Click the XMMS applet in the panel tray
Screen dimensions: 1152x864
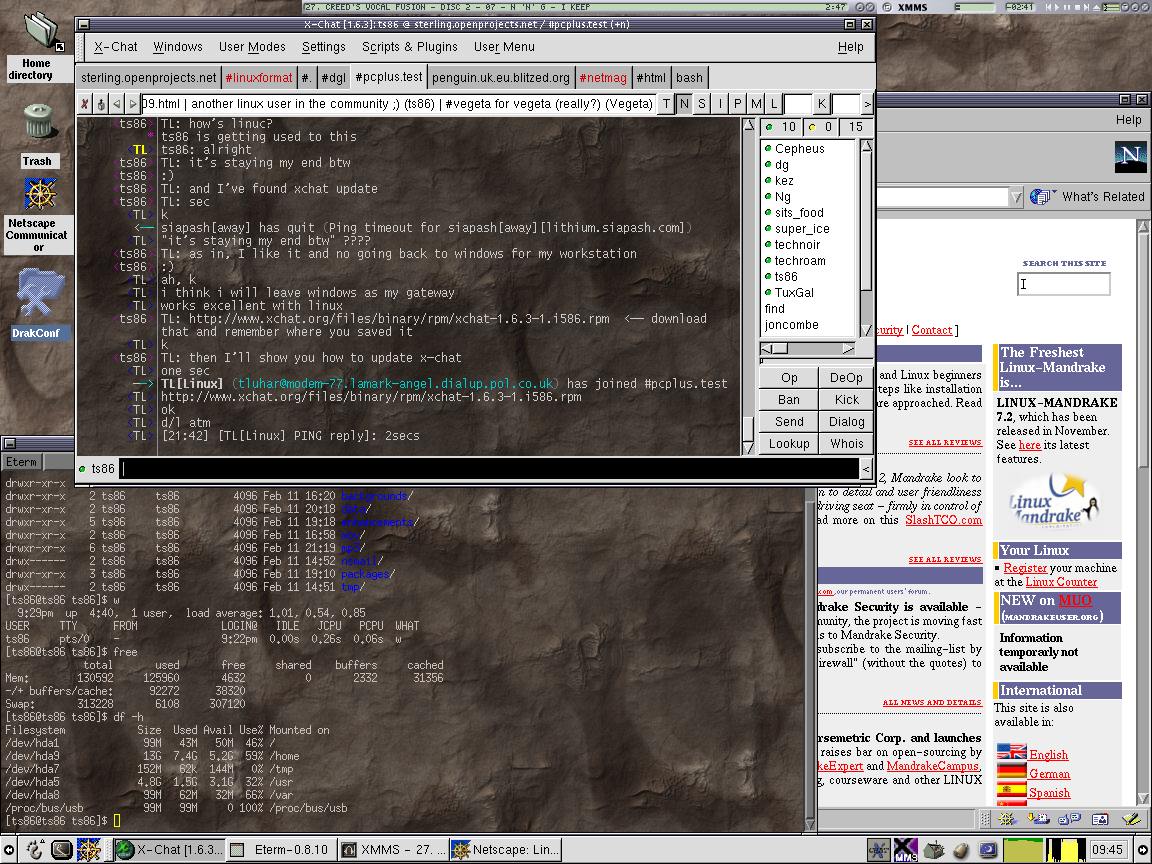(905, 849)
